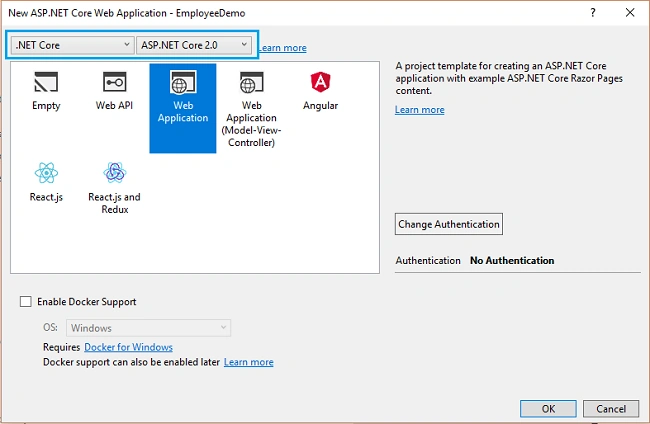The image size is (650, 424).
Task: Confirm with the OK button
Action: point(548,409)
